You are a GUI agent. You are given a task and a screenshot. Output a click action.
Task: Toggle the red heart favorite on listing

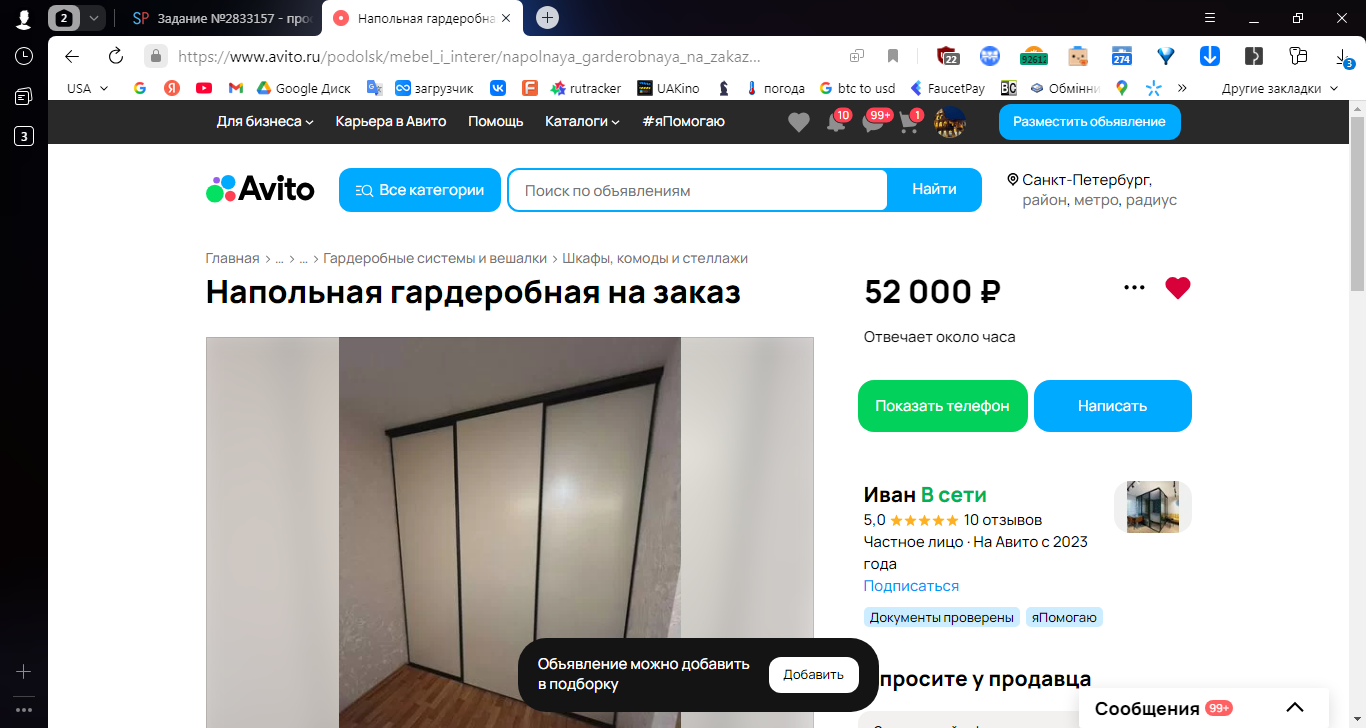pyautogui.click(x=1178, y=288)
